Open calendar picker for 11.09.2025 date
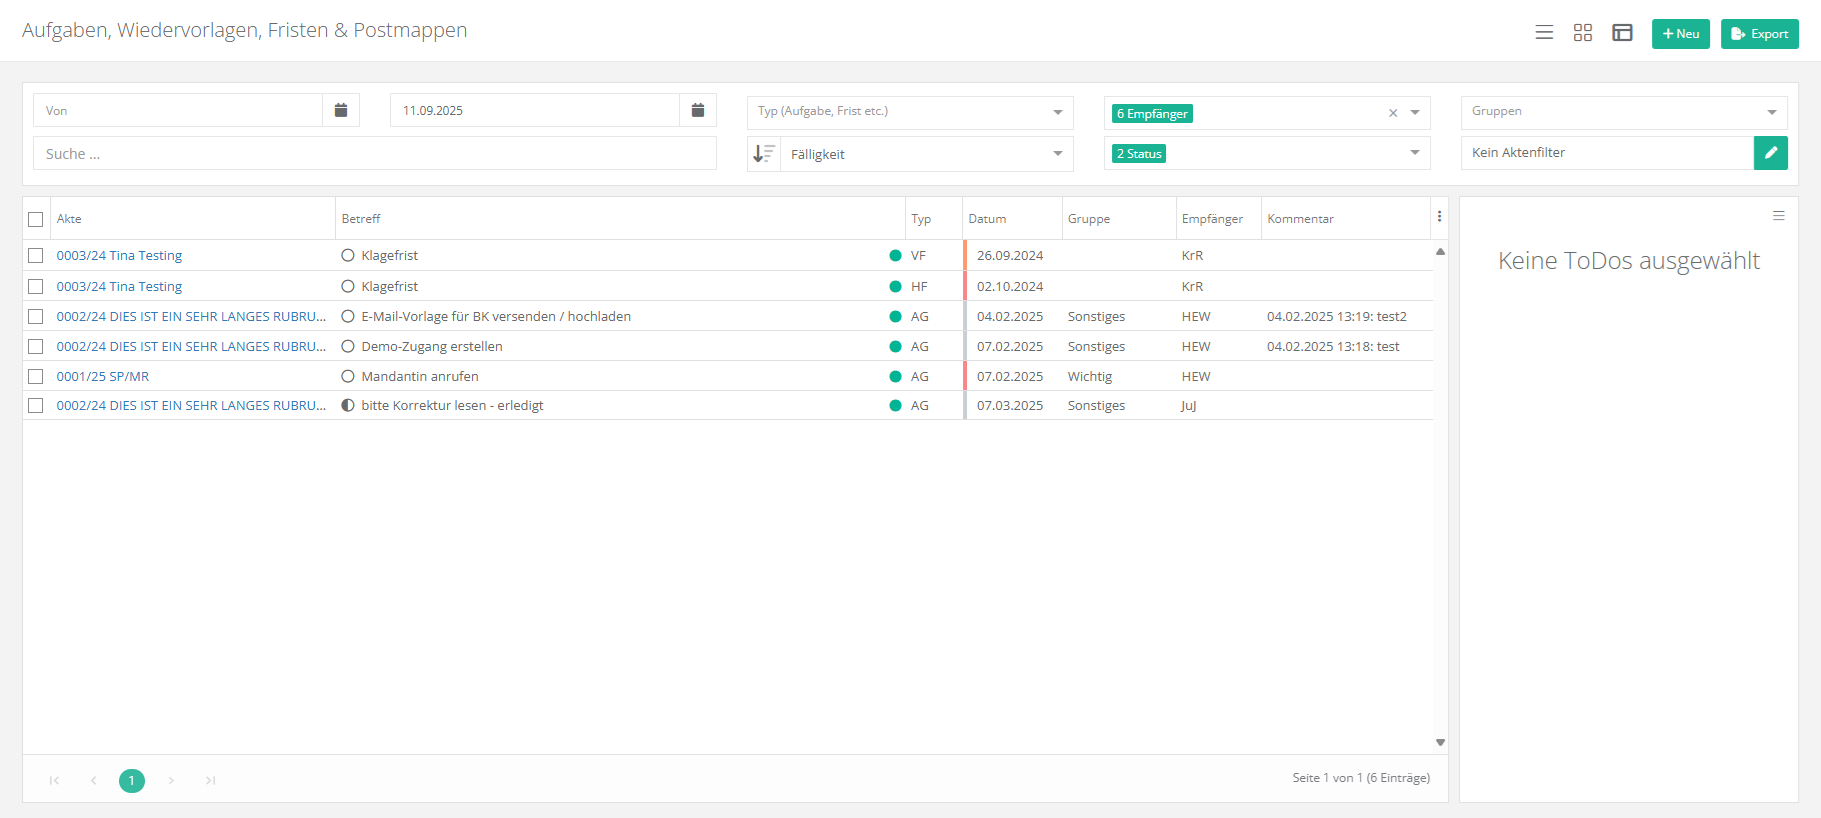This screenshot has height=818, width=1821. (x=698, y=110)
